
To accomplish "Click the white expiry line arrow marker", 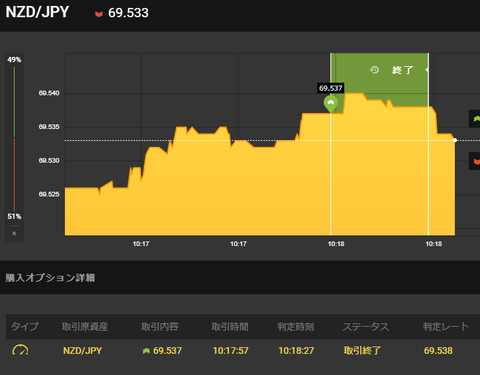I will (x=427, y=70).
